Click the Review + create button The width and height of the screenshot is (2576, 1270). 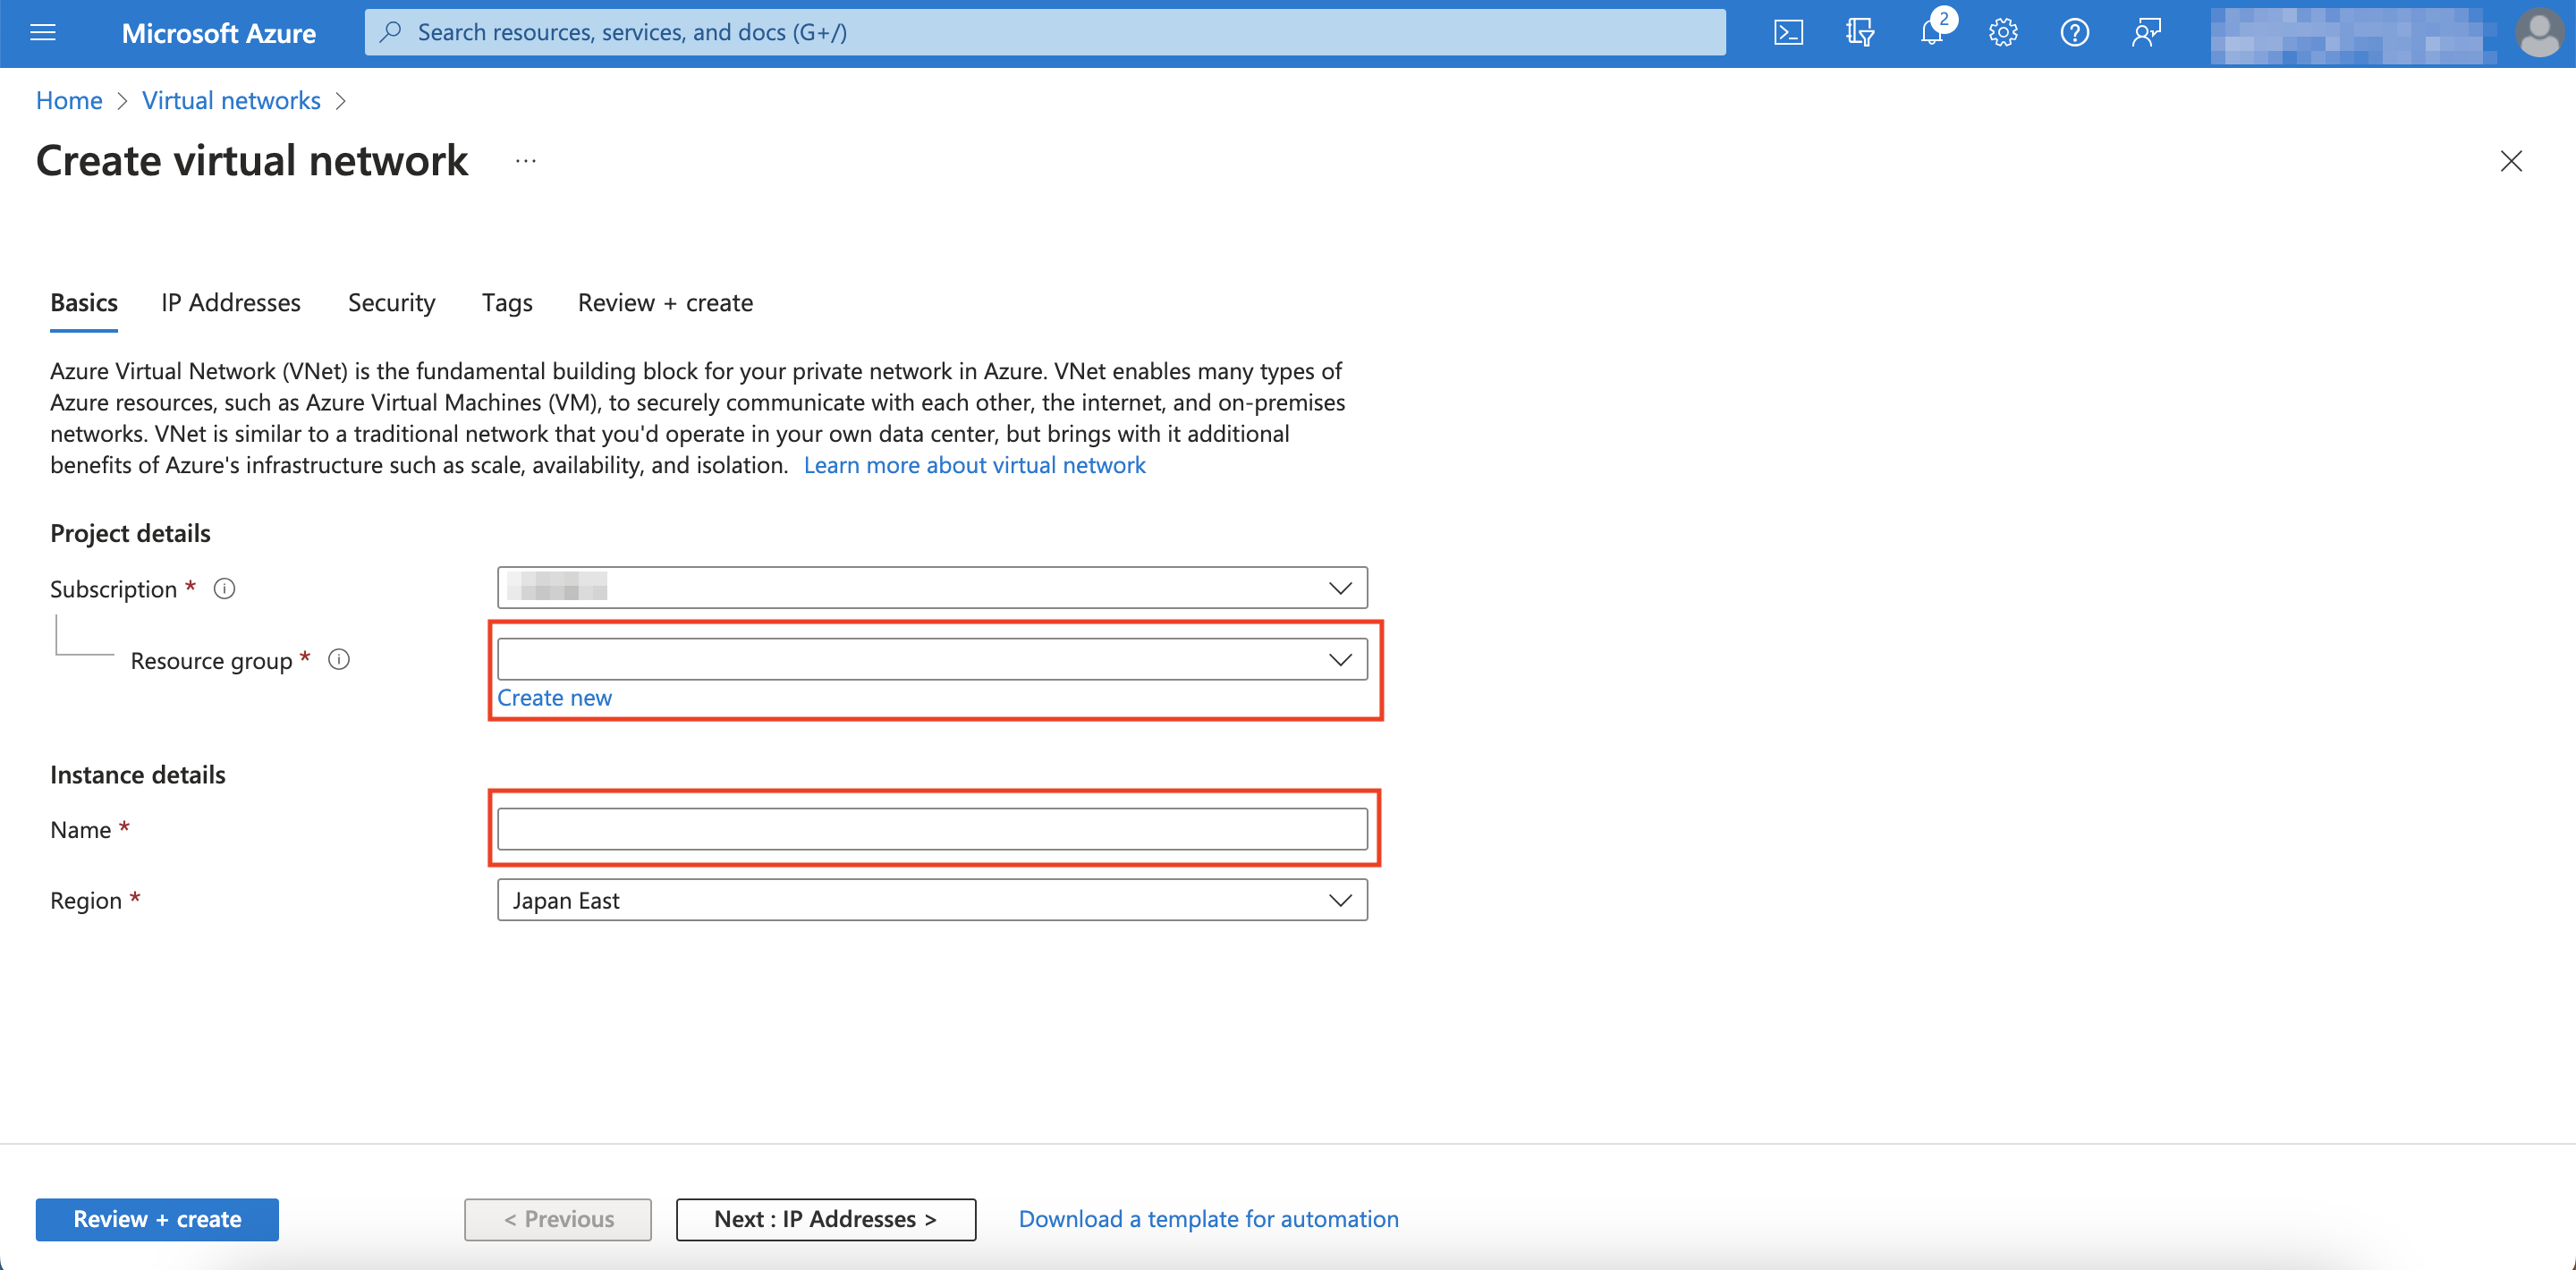pos(156,1219)
